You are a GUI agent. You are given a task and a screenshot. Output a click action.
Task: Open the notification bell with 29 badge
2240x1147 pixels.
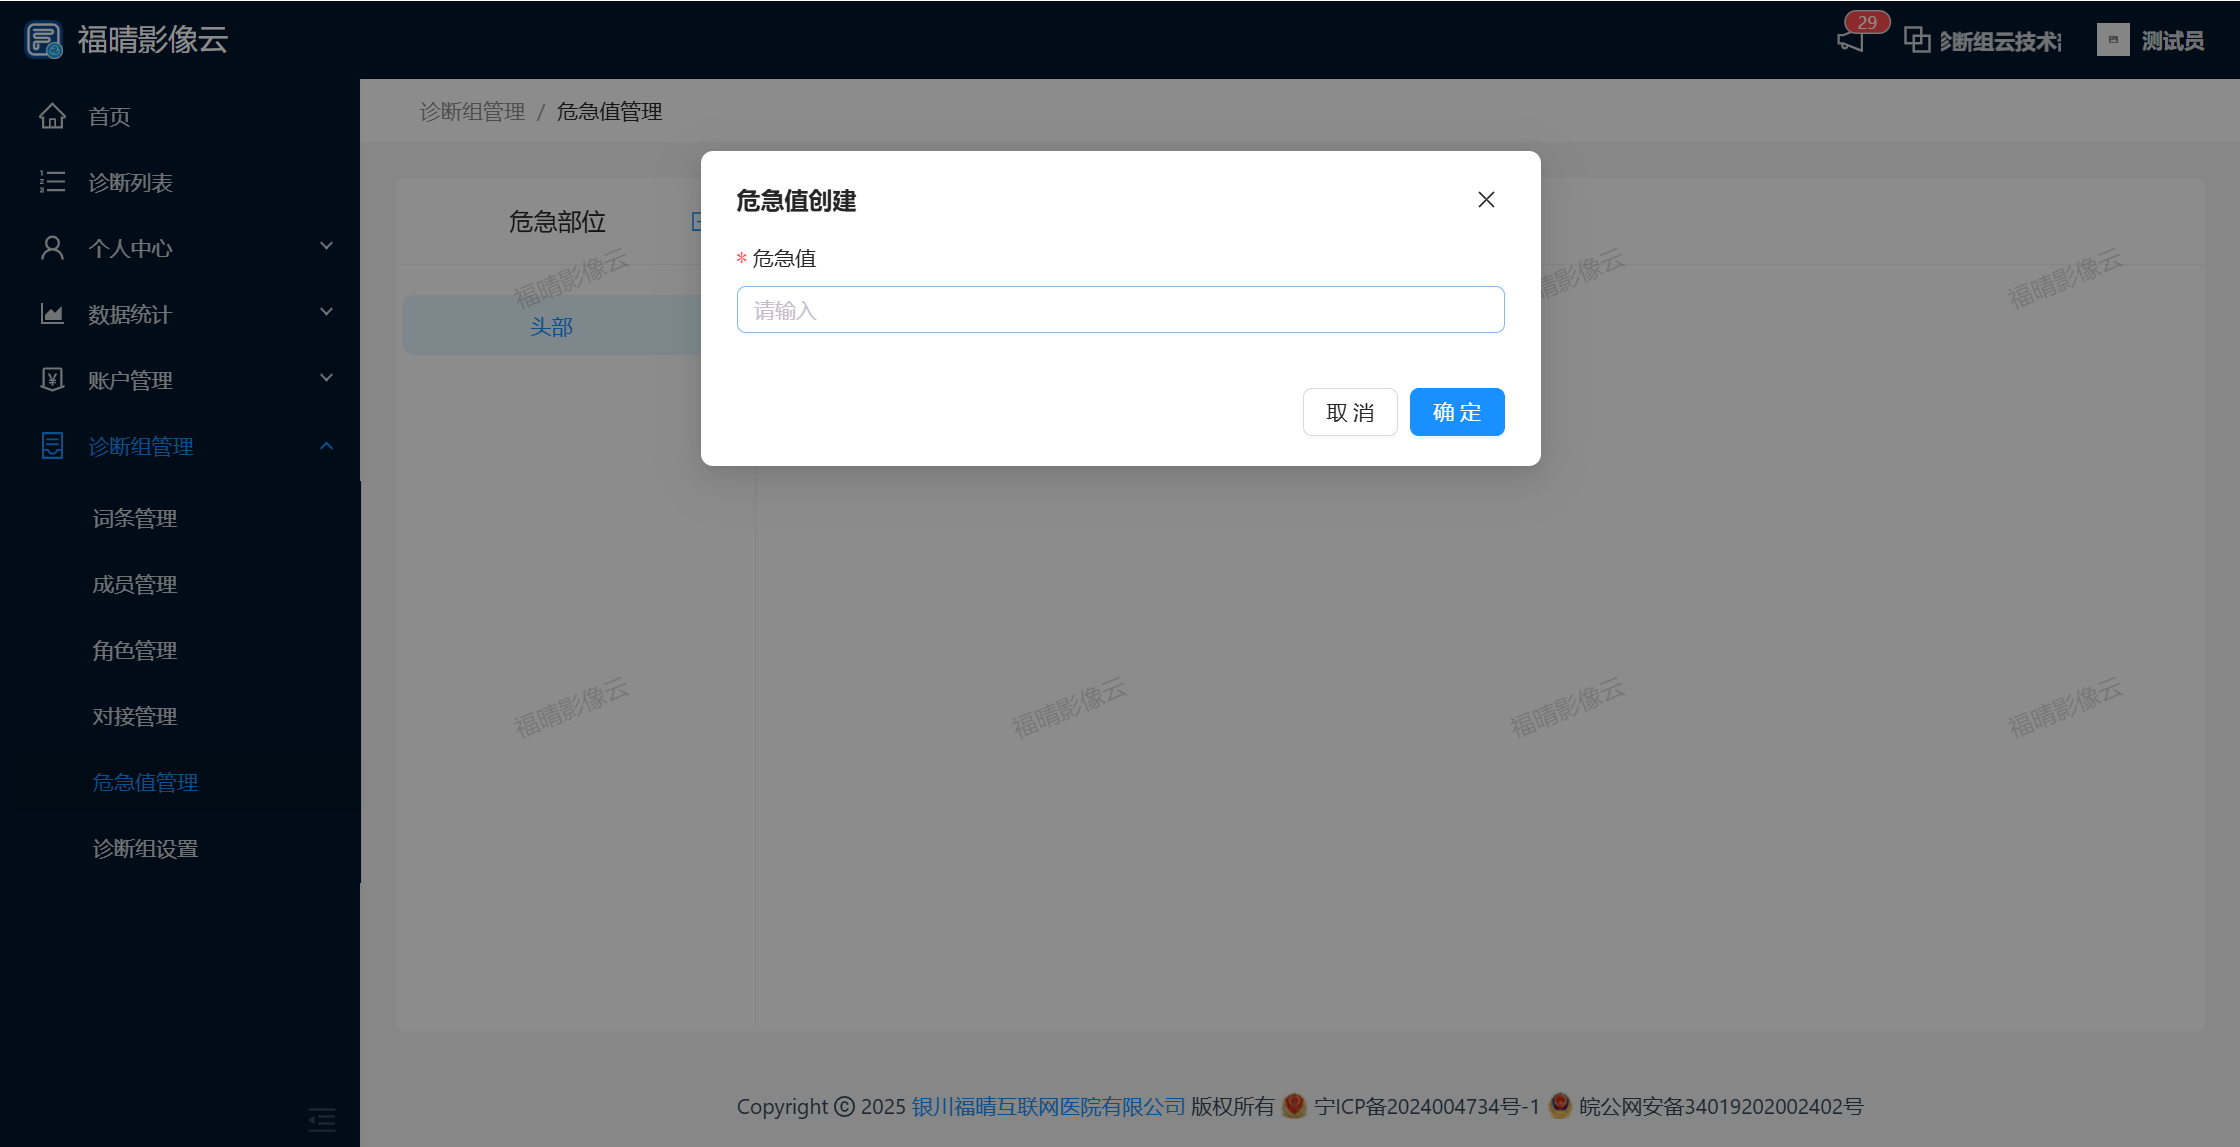point(1851,40)
